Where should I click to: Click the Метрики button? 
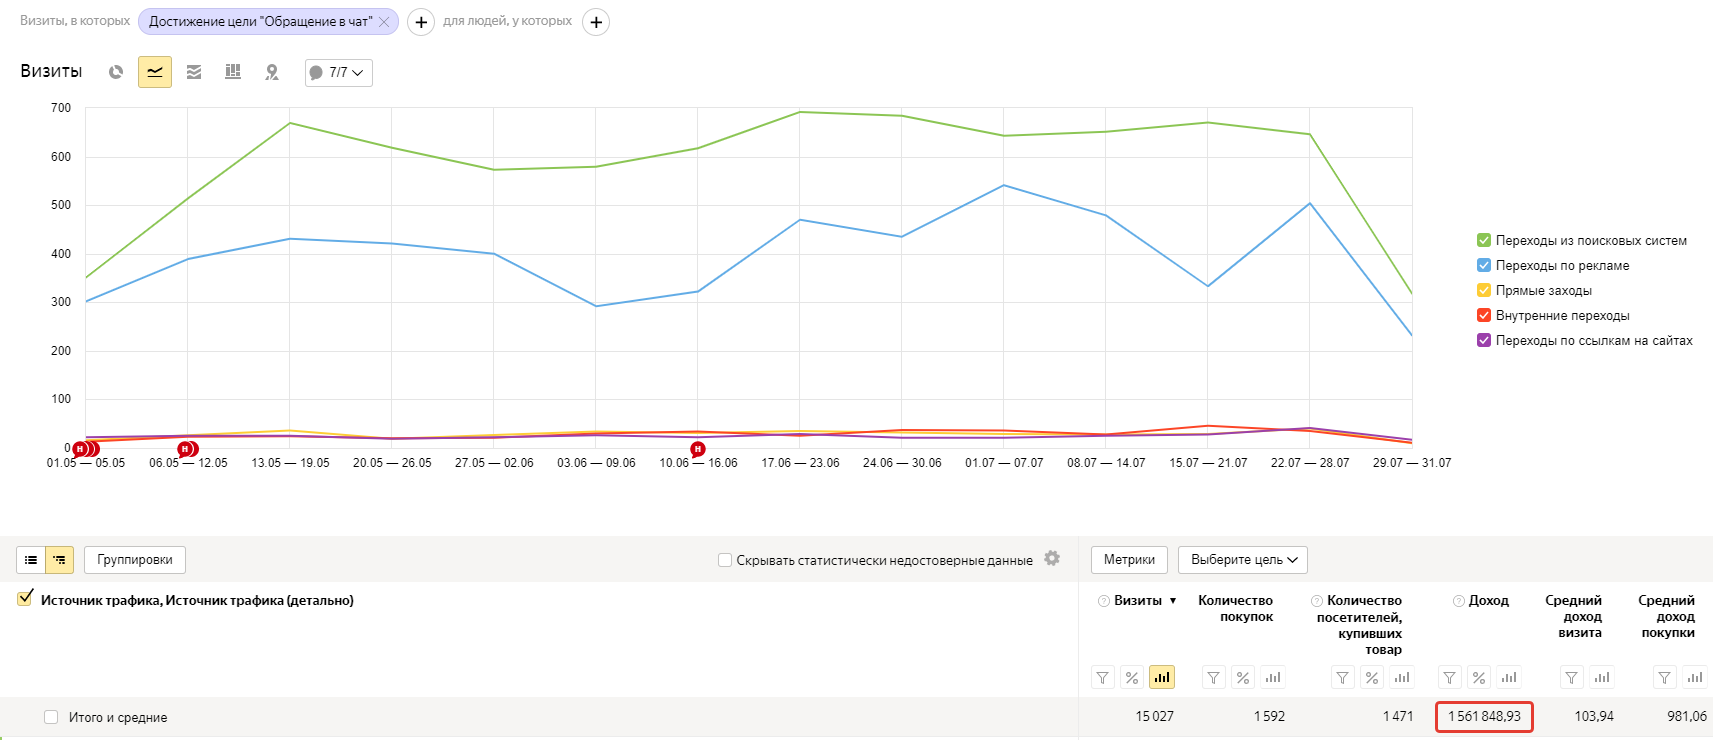pos(1129,560)
